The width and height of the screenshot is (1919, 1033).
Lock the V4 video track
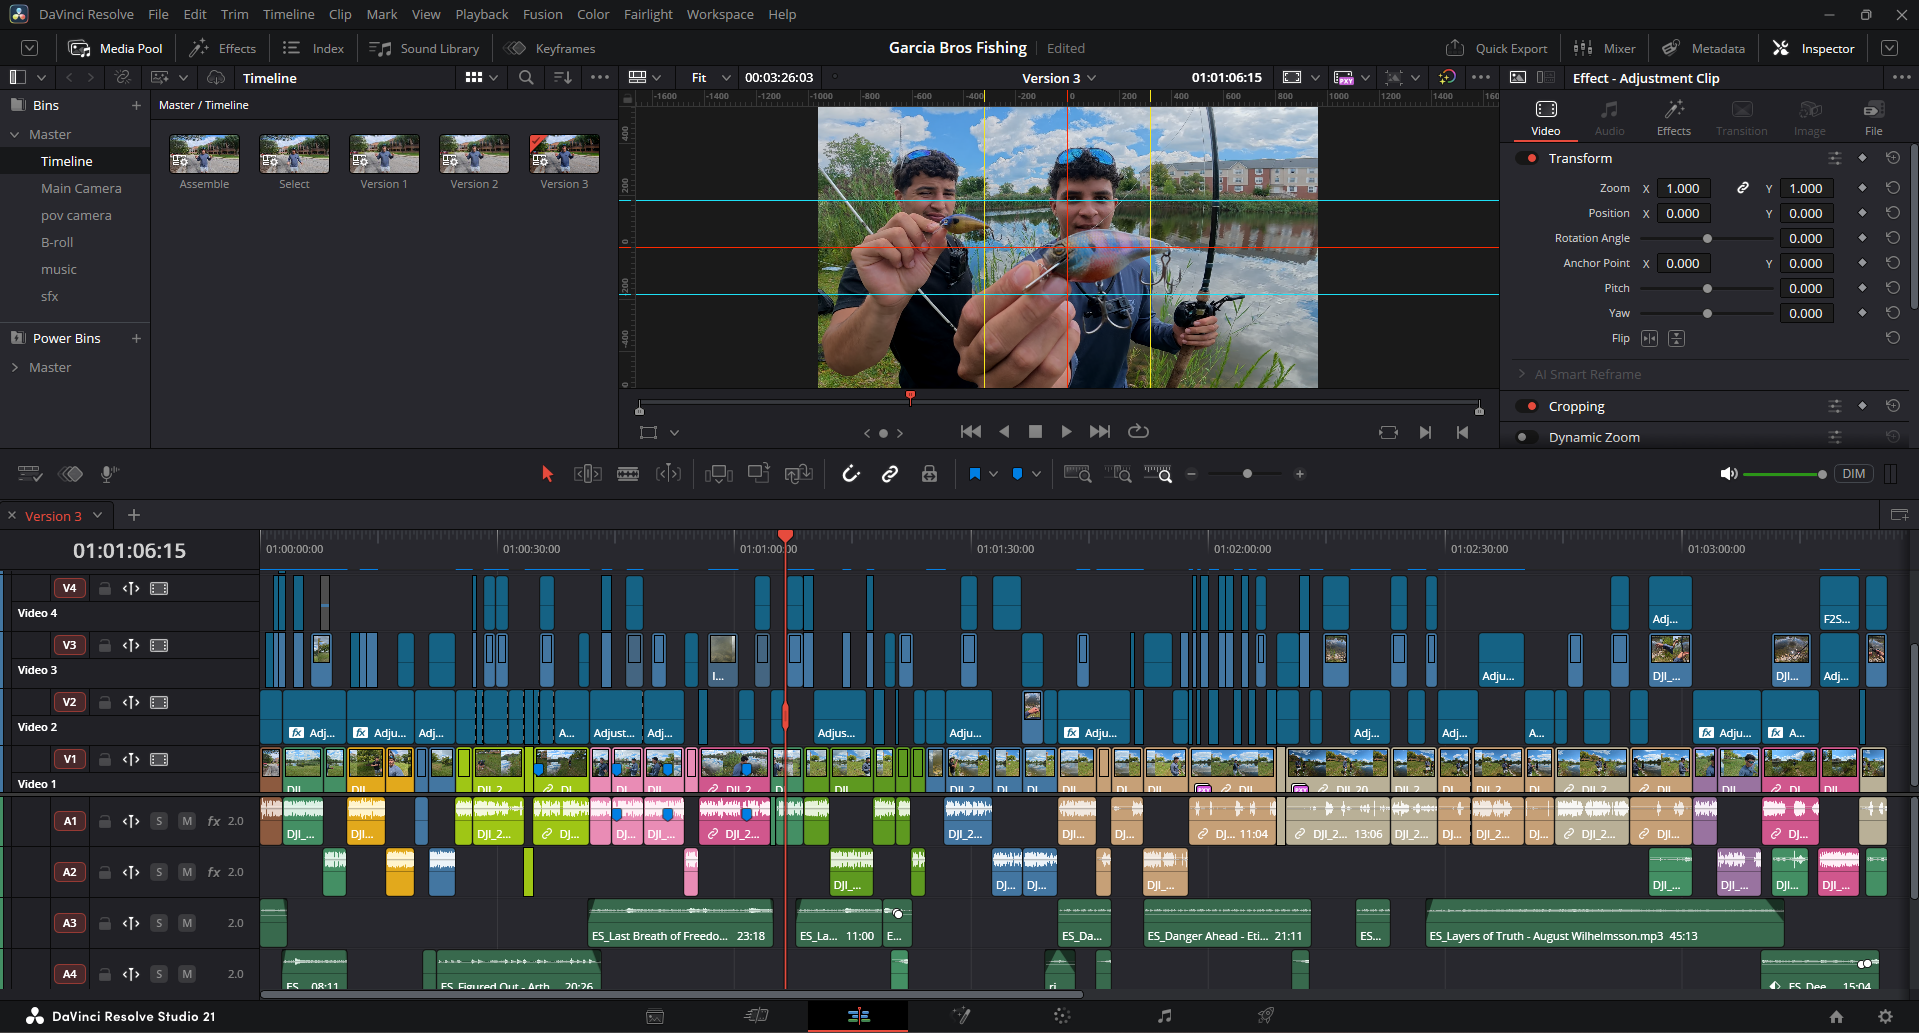104,588
